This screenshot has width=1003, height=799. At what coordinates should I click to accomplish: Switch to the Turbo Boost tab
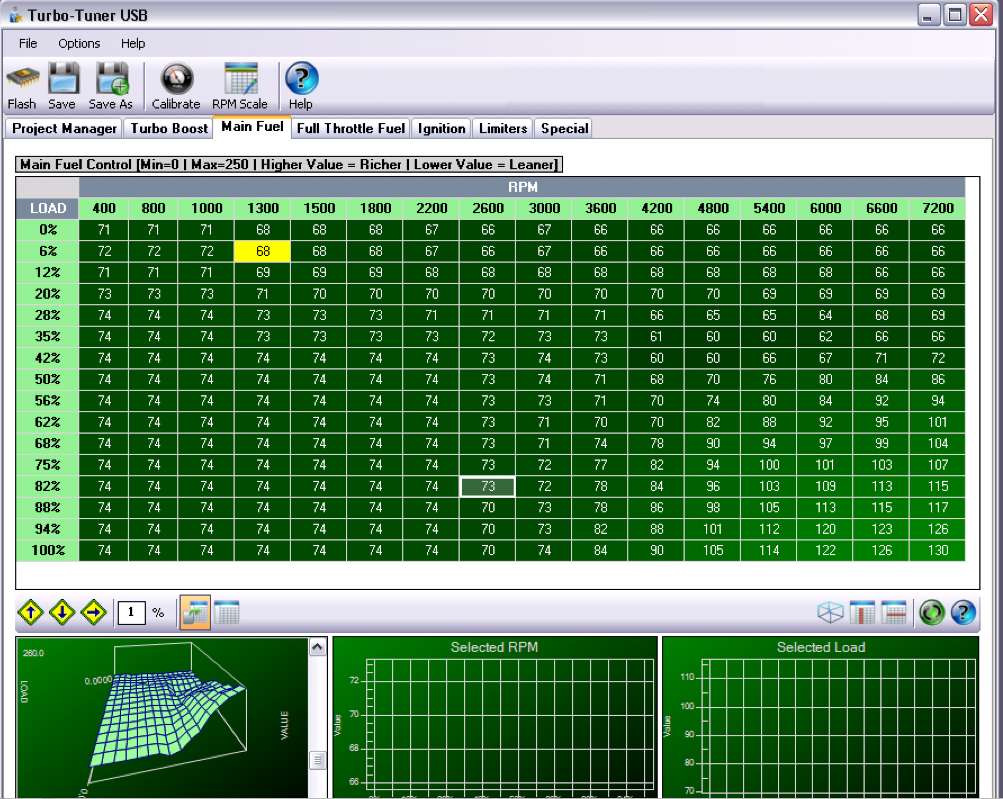(x=169, y=128)
